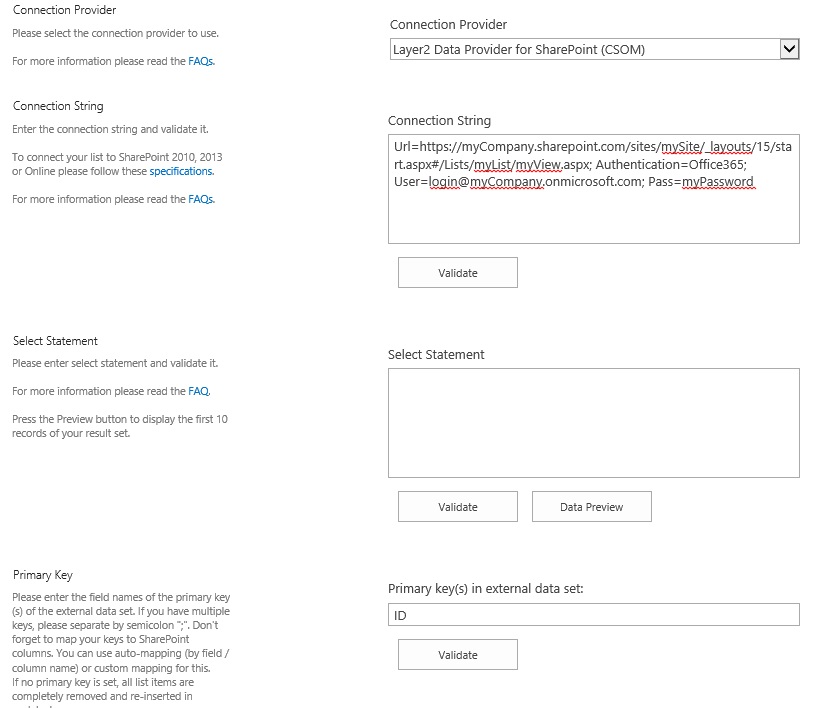
Task: Validate the connection string
Action: tap(458, 273)
